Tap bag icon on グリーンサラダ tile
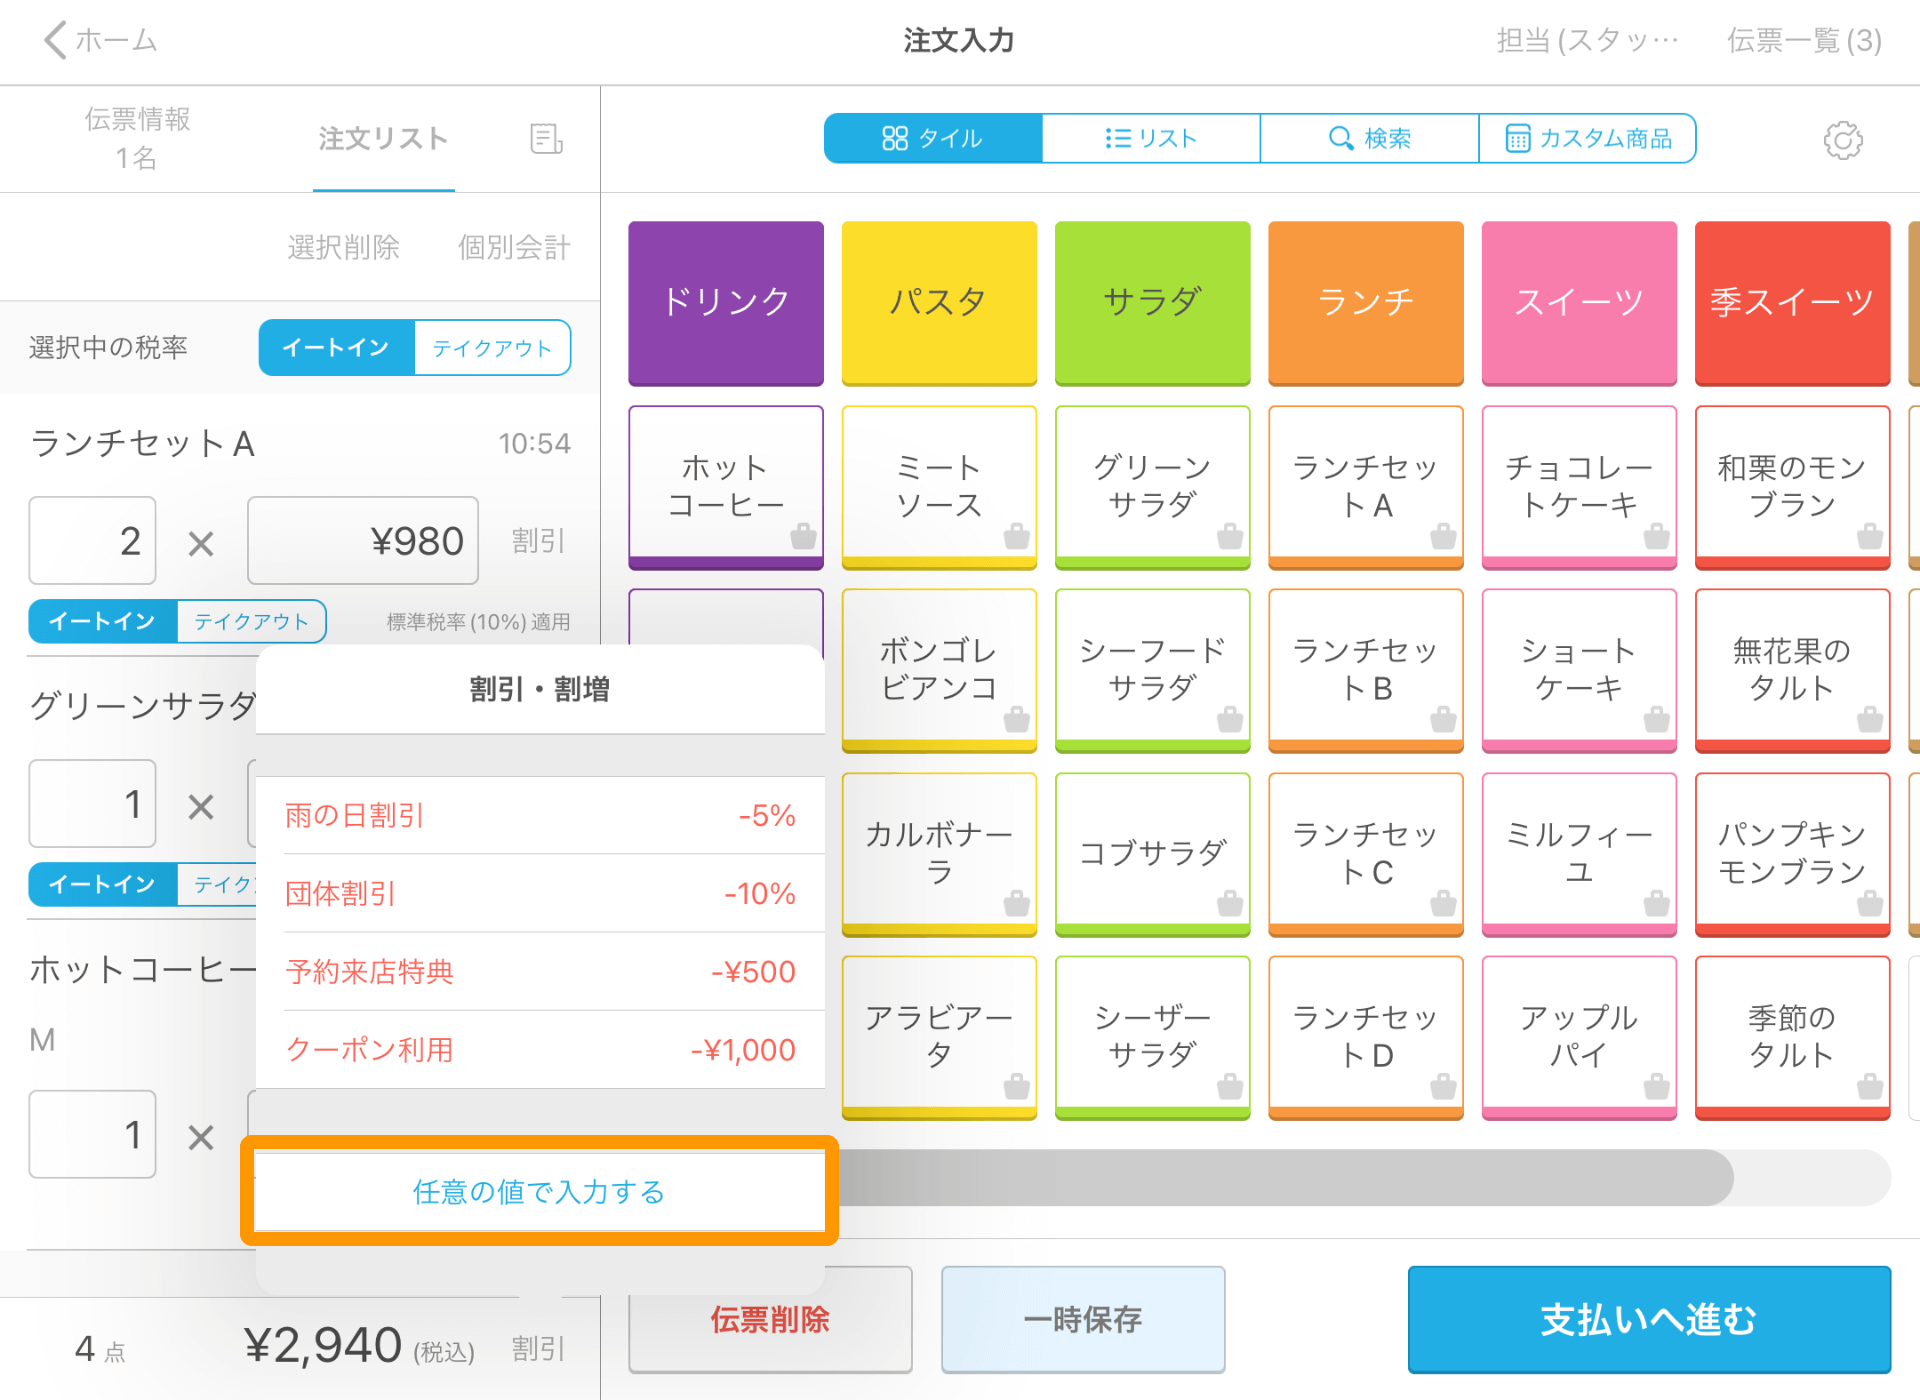 1229,536
